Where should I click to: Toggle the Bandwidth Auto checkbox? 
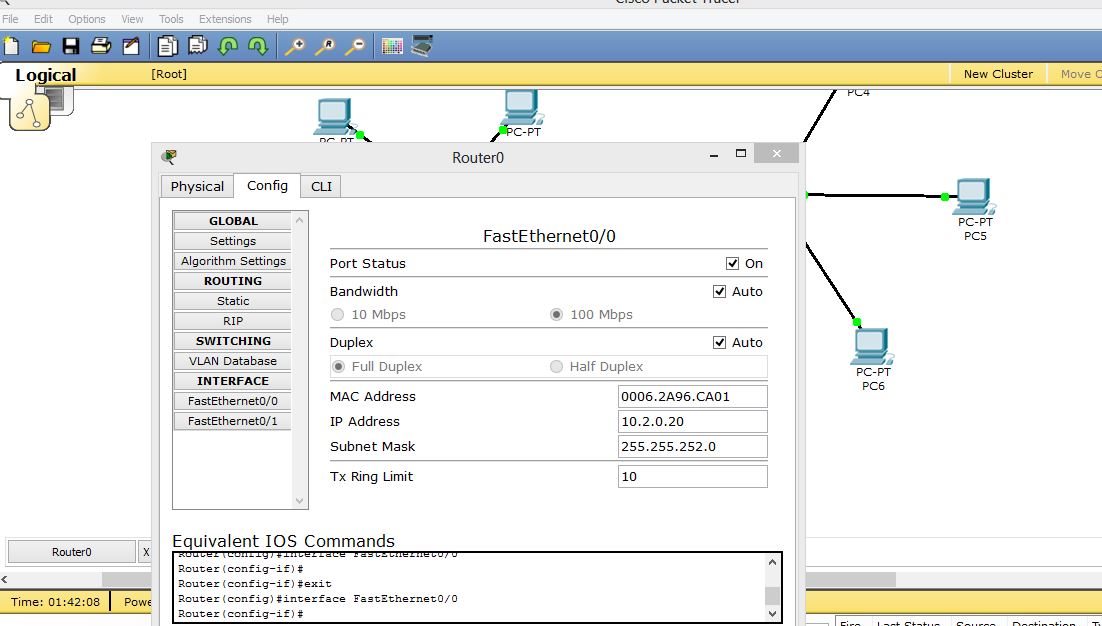(719, 292)
